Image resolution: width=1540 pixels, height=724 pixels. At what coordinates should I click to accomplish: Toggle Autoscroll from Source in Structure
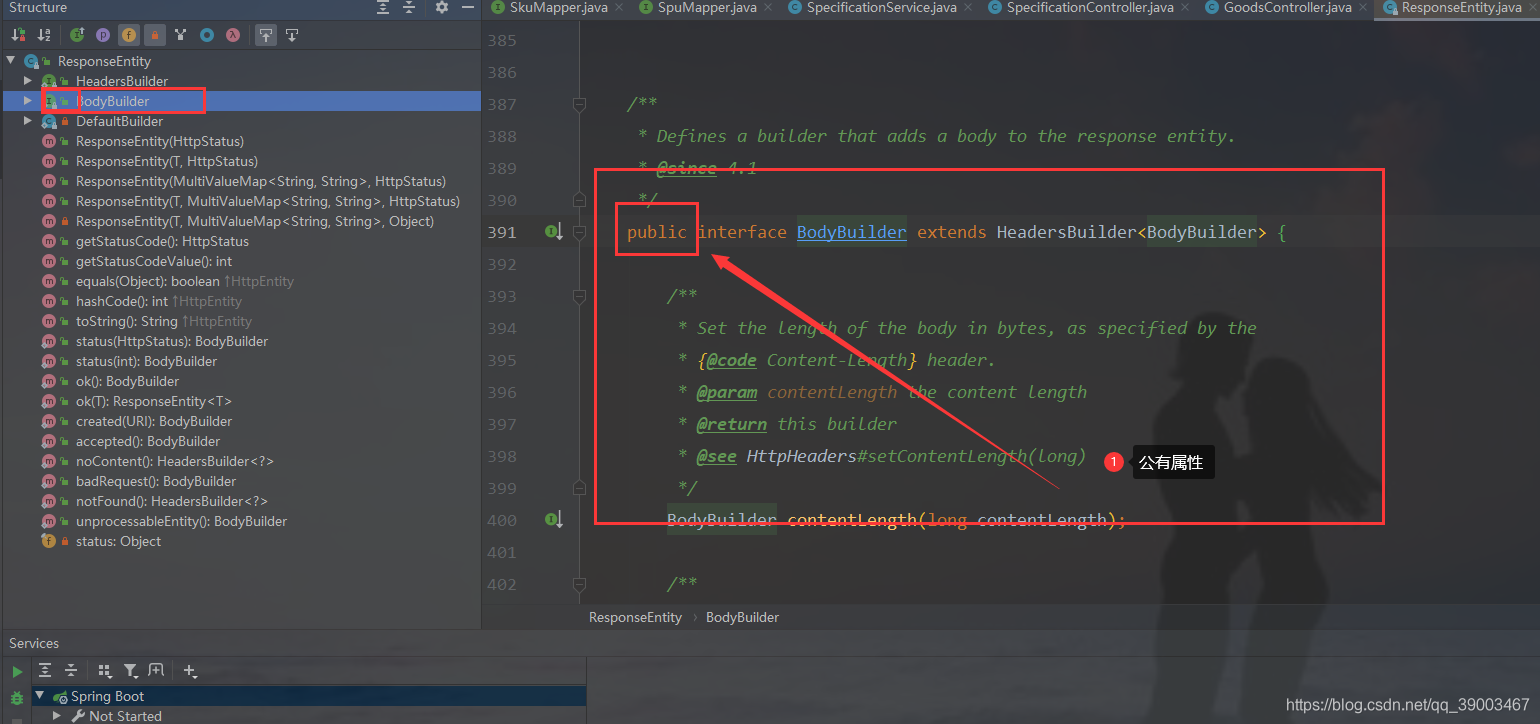[292, 35]
